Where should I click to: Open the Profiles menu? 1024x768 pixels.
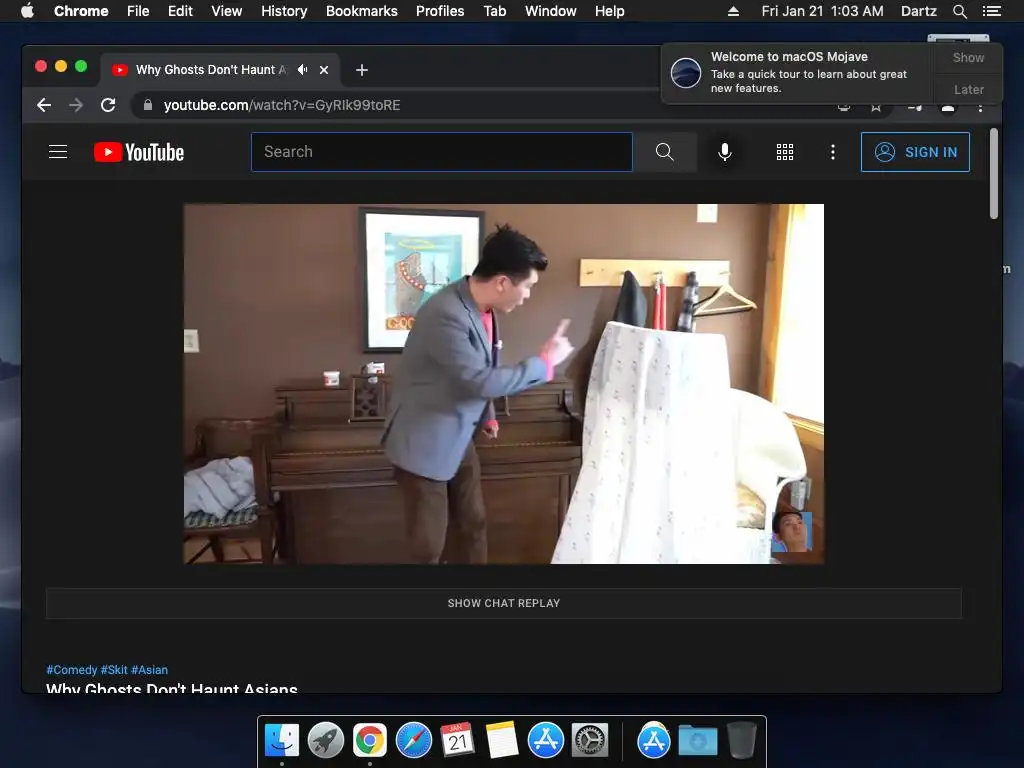pyautogui.click(x=440, y=11)
